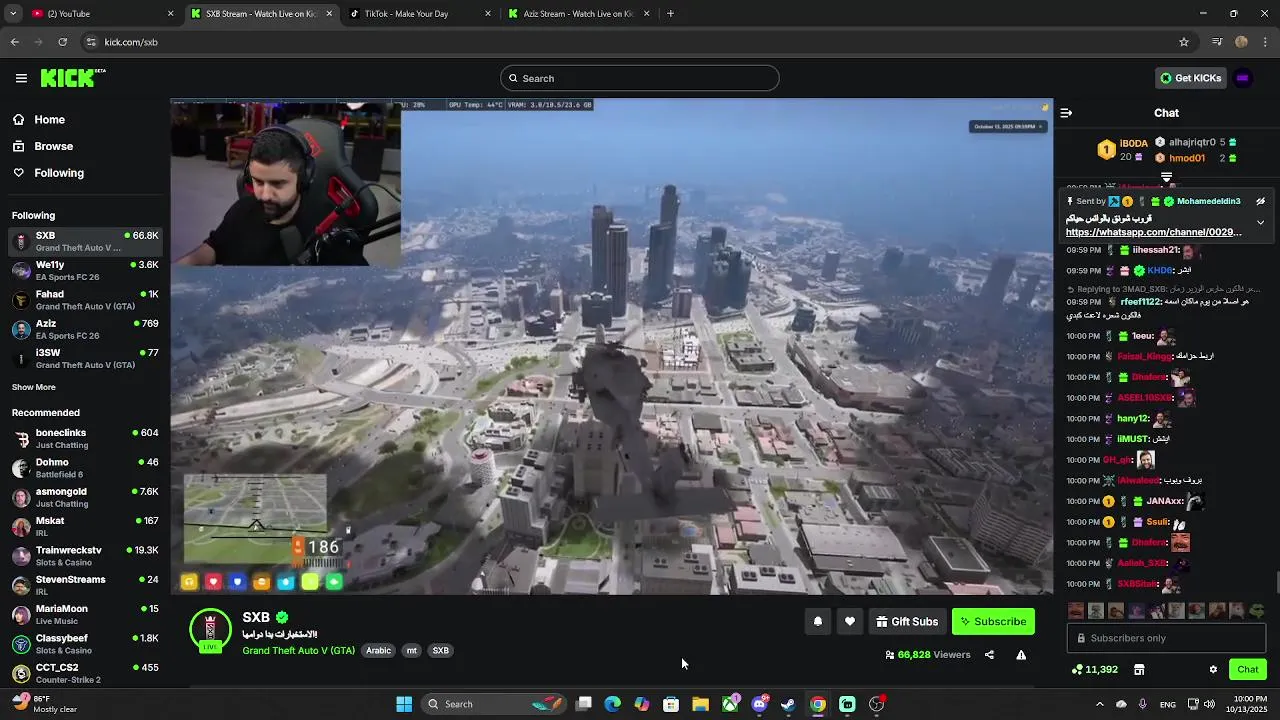
Task: Open tab search dropdown arrow
Action: [12, 14]
